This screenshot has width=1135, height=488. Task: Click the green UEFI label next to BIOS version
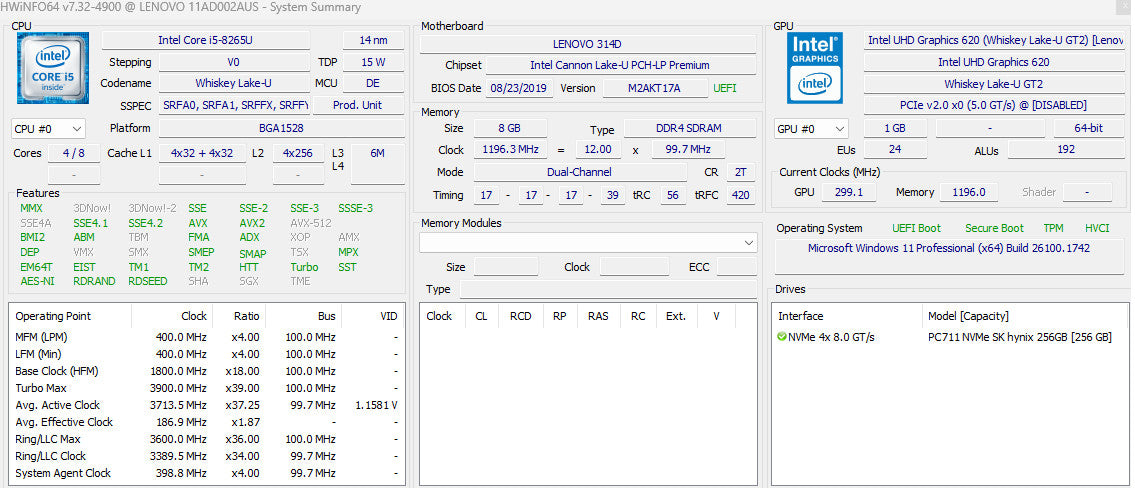point(725,88)
